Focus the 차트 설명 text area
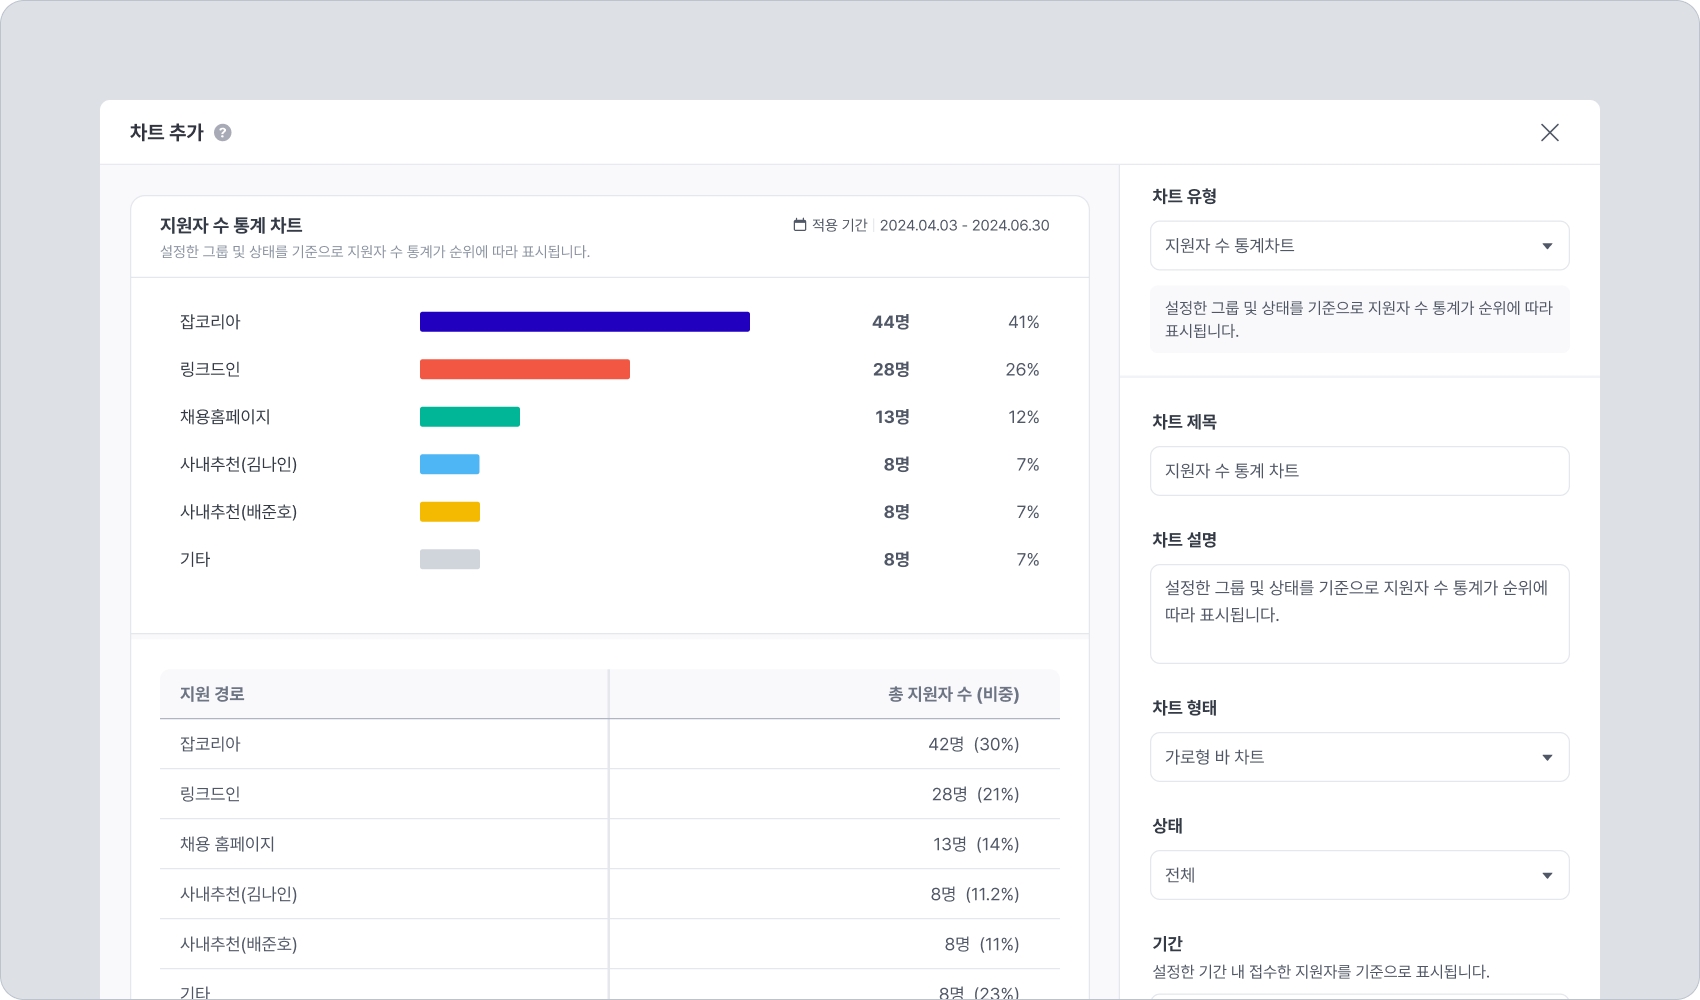The width and height of the screenshot is (1700, 1000). [1359, 614]
